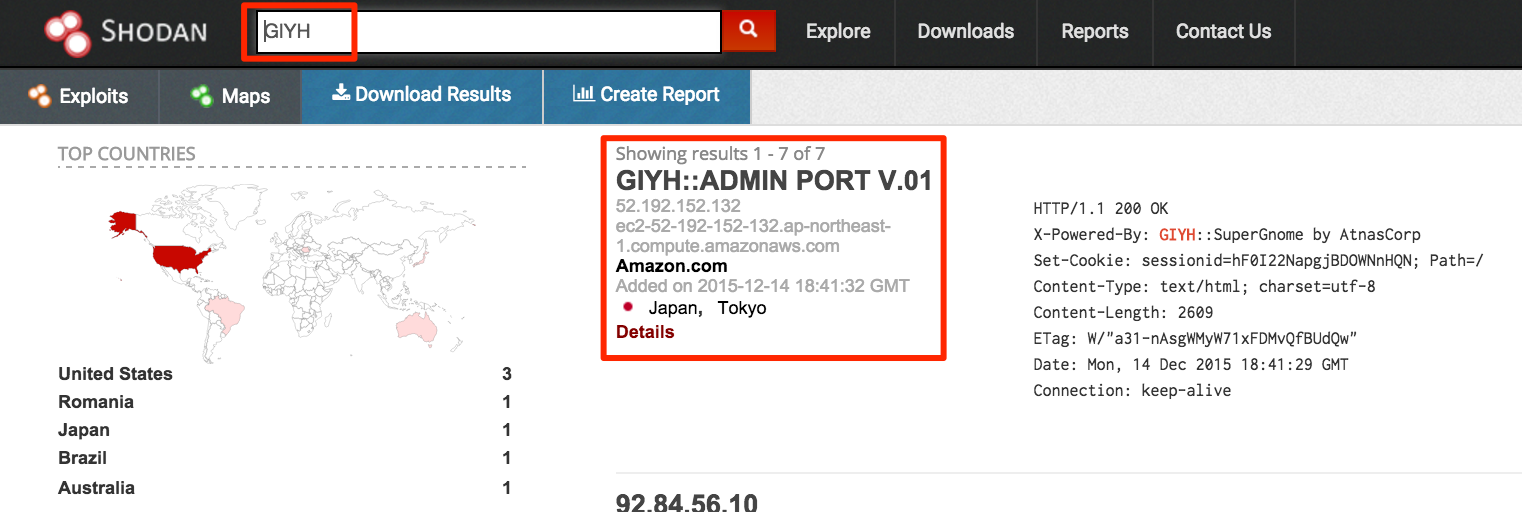Click the Connection: keep-alive line
Viewport: 1522px width, 512px height.
point(1132,391)
